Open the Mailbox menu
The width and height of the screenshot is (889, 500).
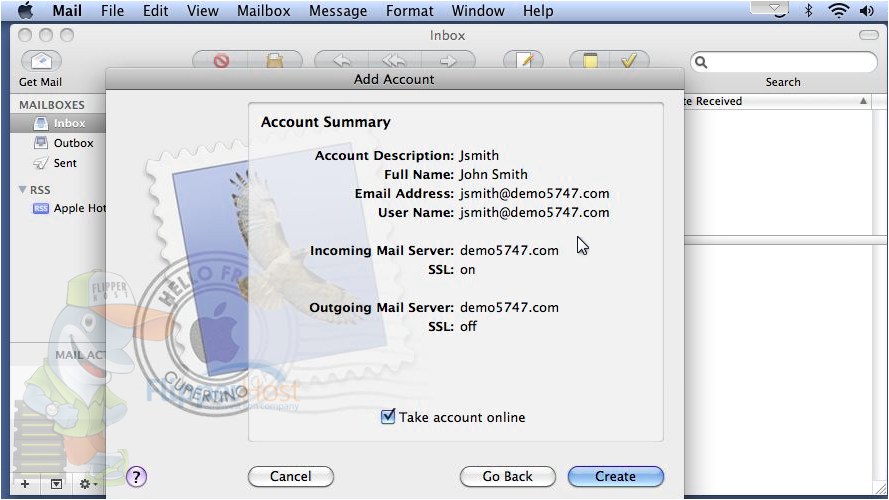(264, 10)
